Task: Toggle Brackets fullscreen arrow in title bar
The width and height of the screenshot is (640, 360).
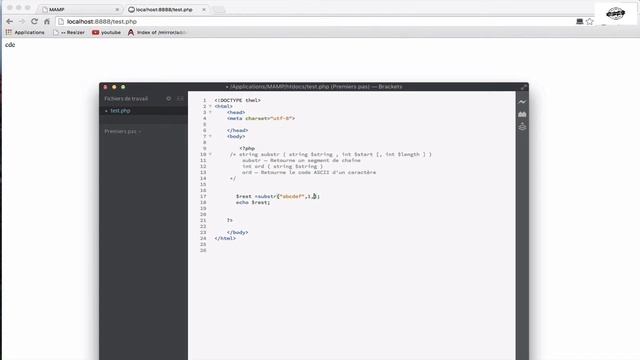Action: (523, 87)
